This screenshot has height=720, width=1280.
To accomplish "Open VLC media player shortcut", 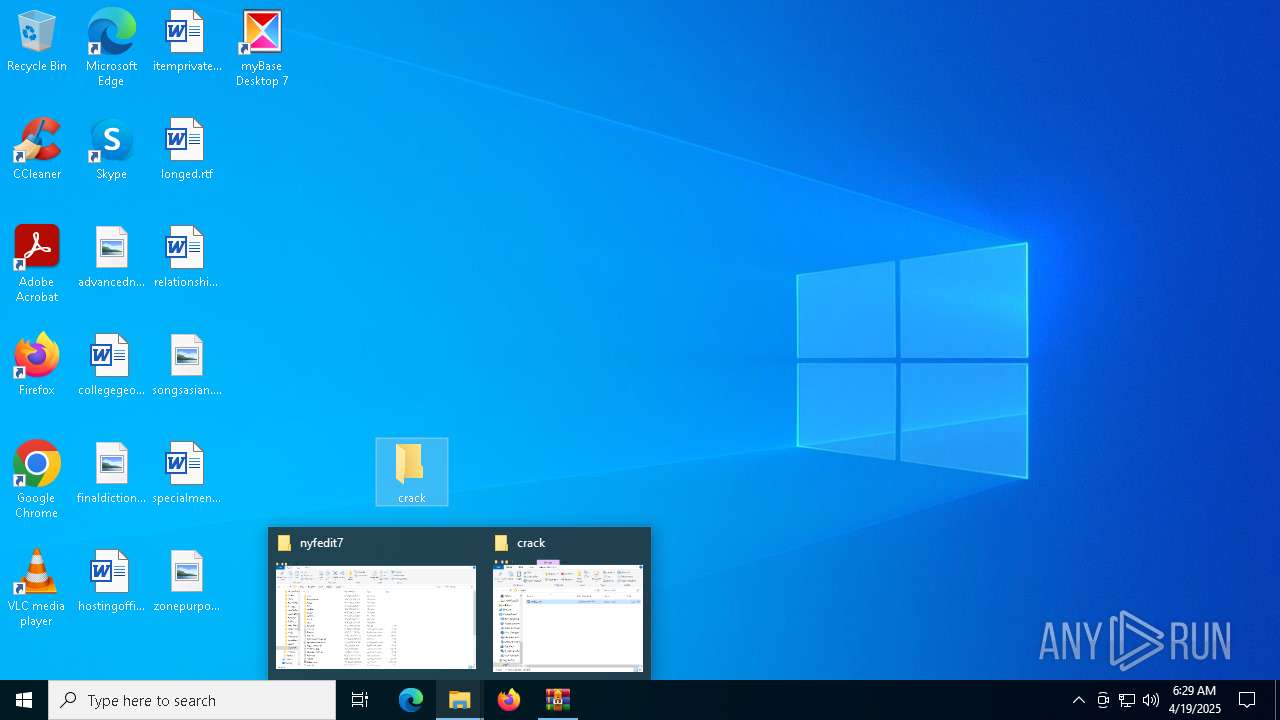I will [x=37, y=588].
